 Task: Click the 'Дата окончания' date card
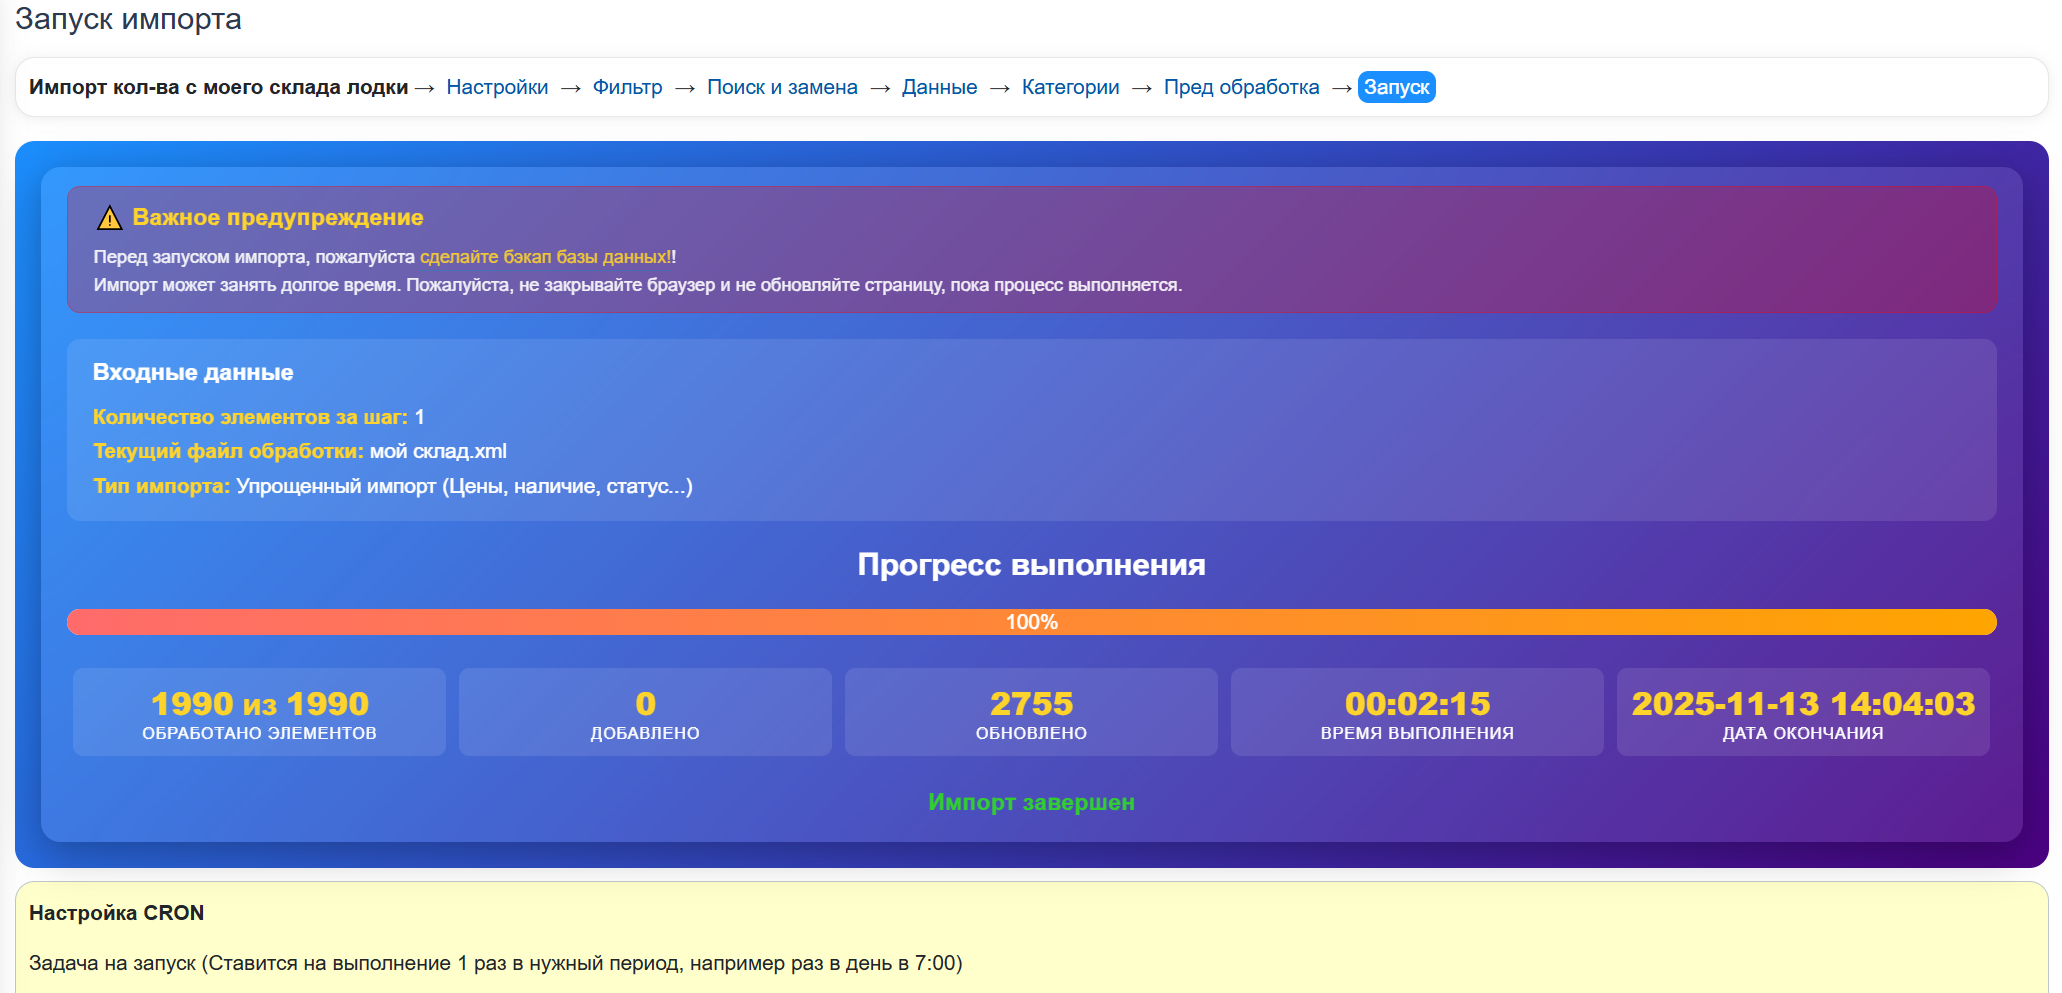[1802, 712]
